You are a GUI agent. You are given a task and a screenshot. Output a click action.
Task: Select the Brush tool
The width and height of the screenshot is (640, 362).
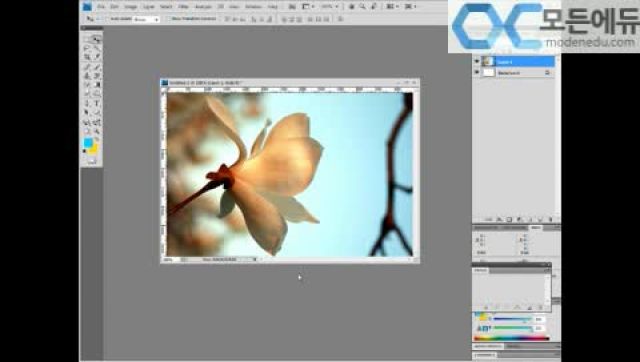(96, 67)
